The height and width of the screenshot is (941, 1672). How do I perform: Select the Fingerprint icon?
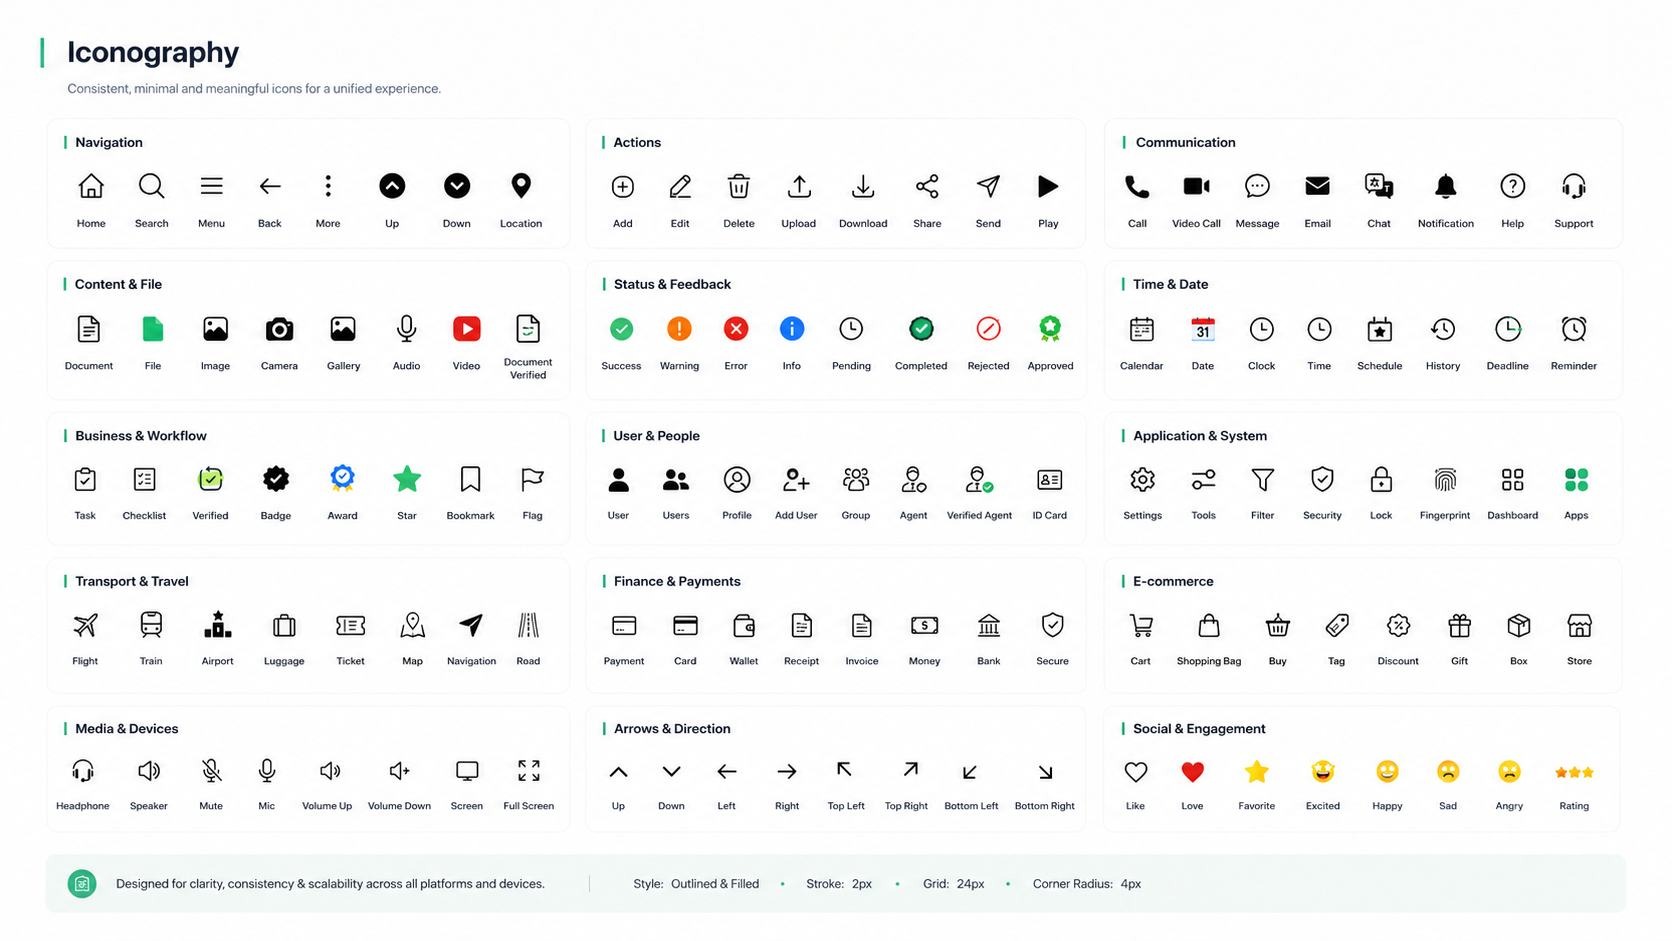click(1445, 480)
